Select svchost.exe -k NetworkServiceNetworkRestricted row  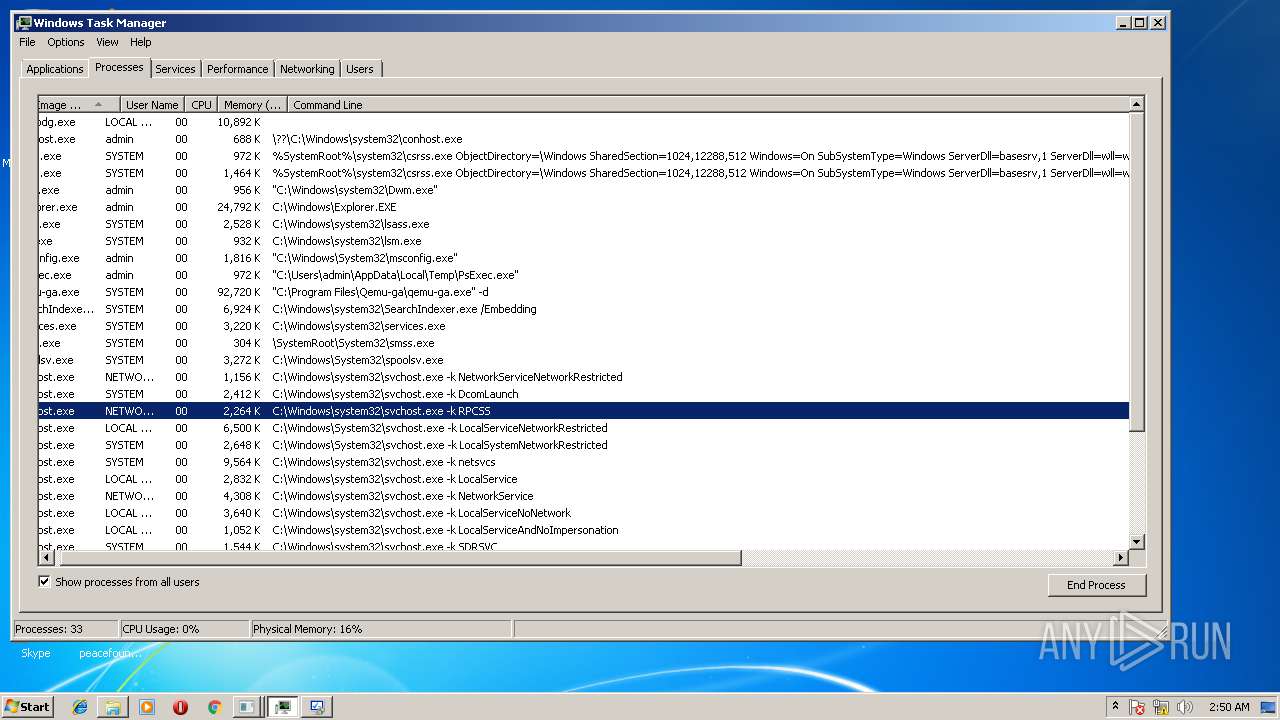(x=583, y=377)
